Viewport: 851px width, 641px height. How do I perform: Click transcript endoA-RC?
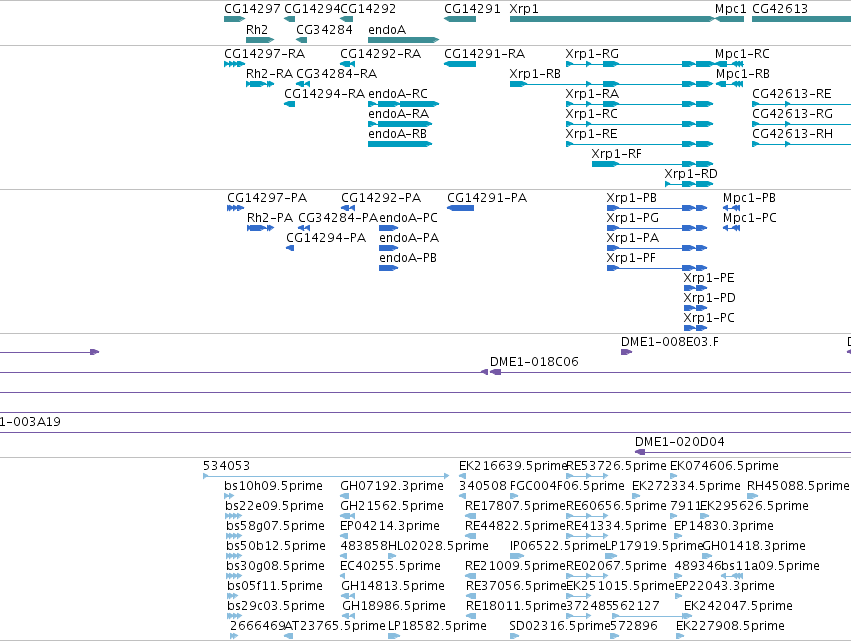pos(398,94)
